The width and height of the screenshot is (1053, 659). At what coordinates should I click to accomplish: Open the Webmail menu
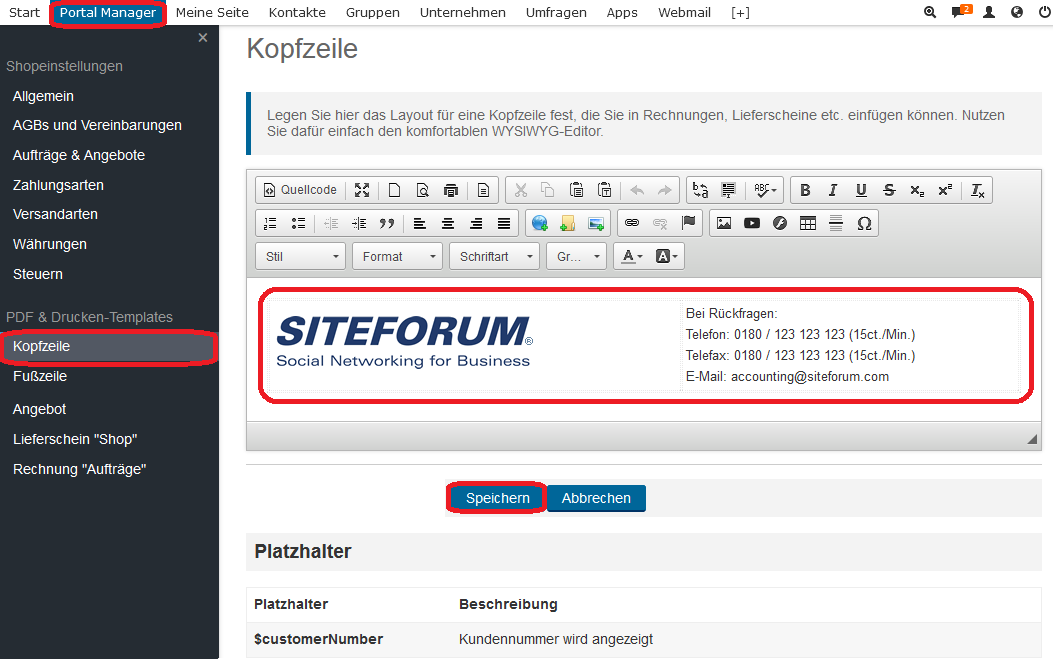point(684,13)
